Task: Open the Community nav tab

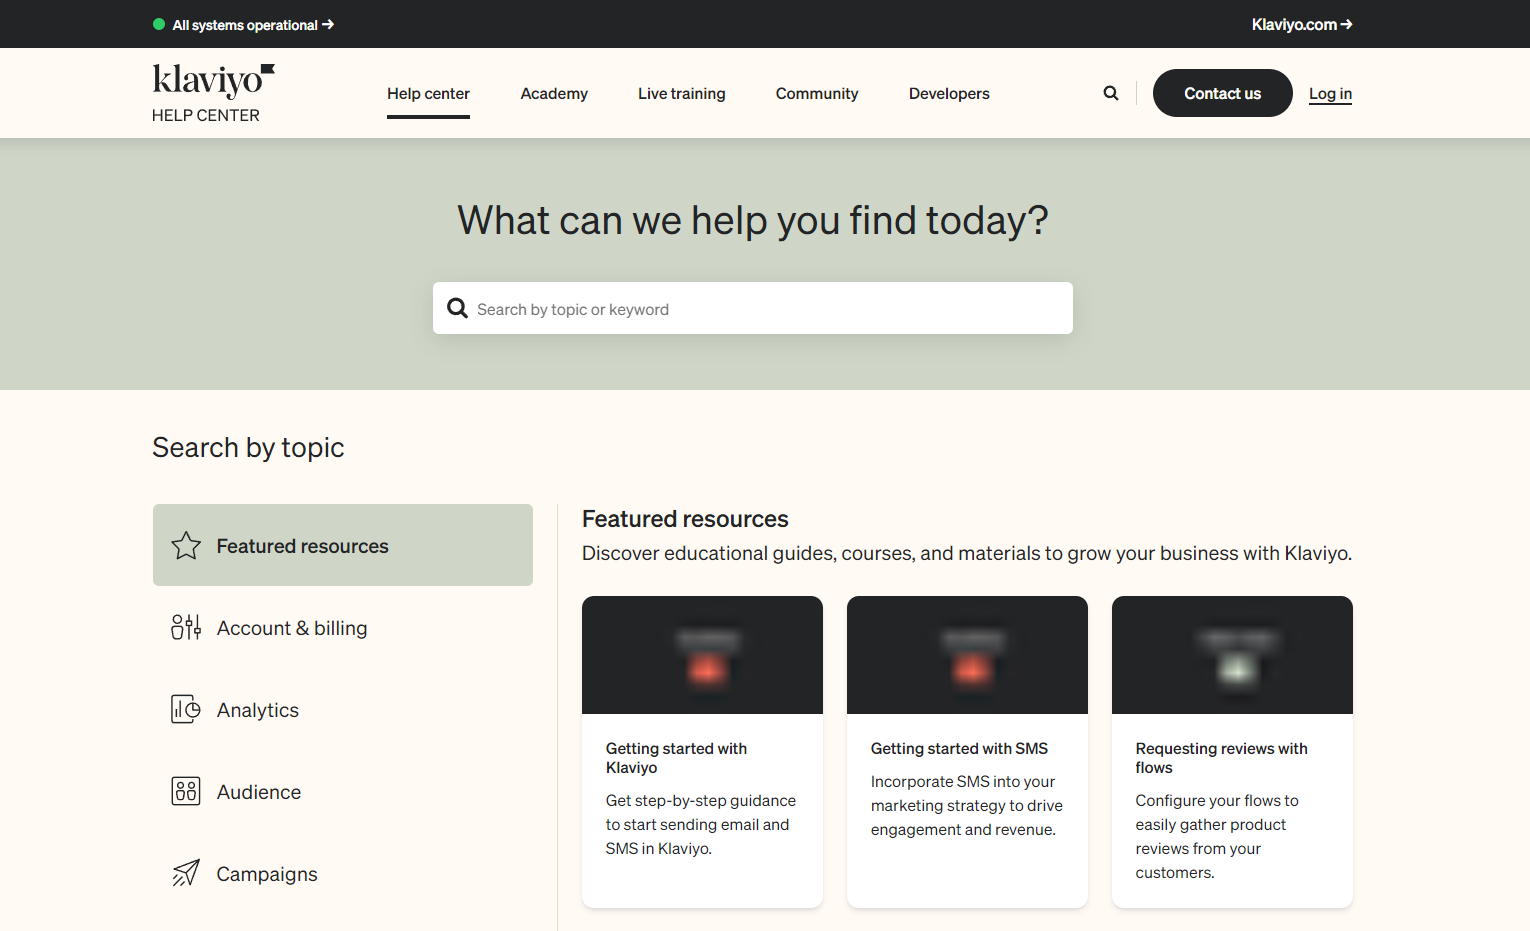Action: tap(817, 93)
